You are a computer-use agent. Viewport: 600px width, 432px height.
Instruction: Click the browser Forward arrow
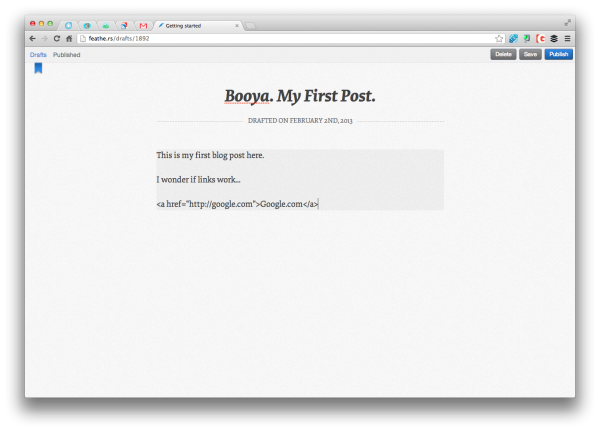click(x=44, y=39)
